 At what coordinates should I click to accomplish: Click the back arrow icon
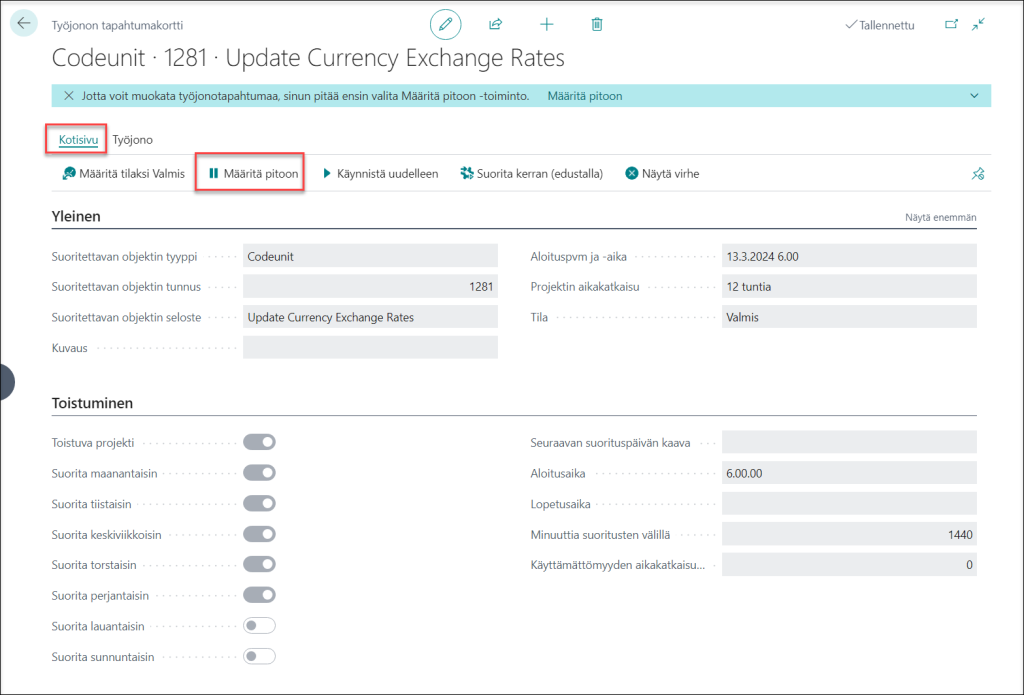click(24, 24)
